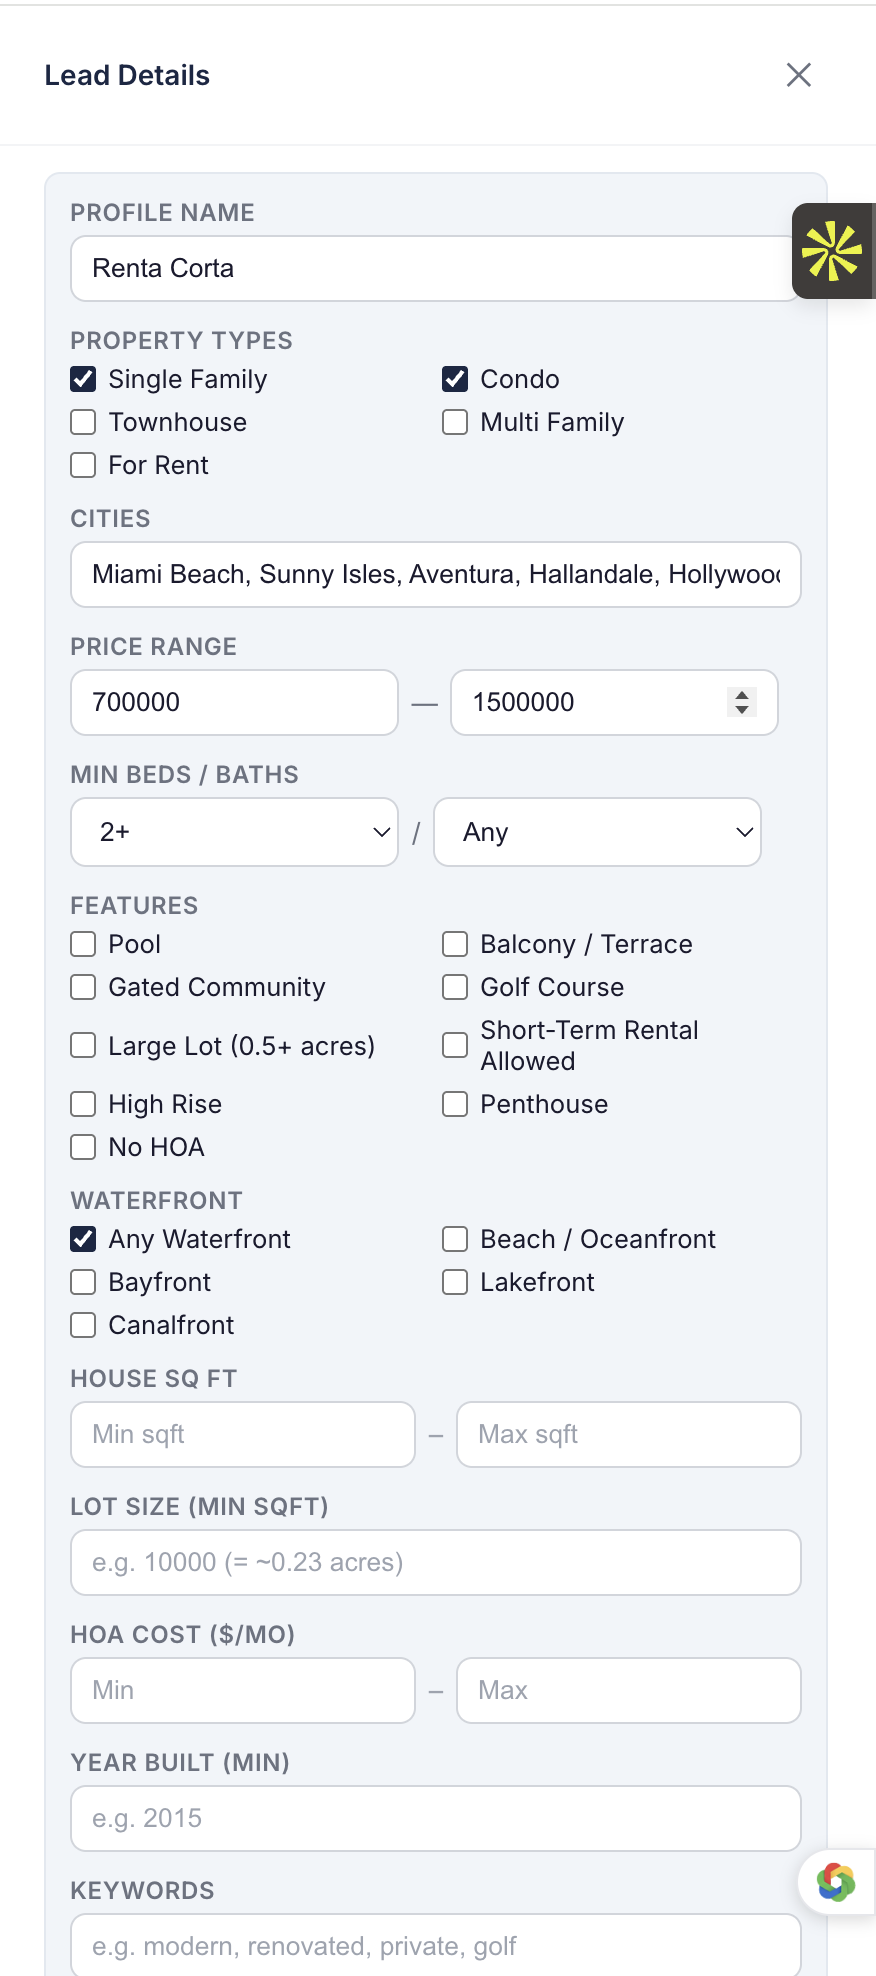This screenshot has height=1976, width=876.
Task: Uncheck the Single Family property type
Action: pyautogui.click(x=83, y=379)
